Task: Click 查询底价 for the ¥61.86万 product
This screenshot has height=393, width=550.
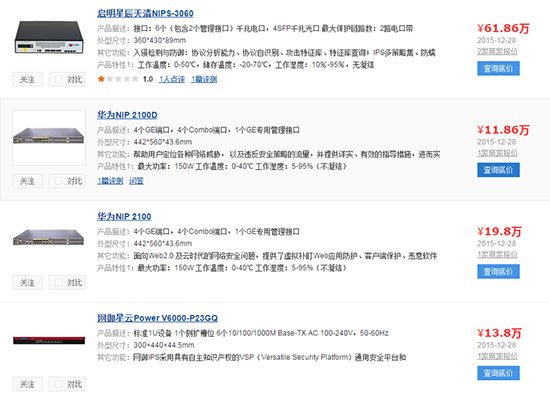Action: 498,68
